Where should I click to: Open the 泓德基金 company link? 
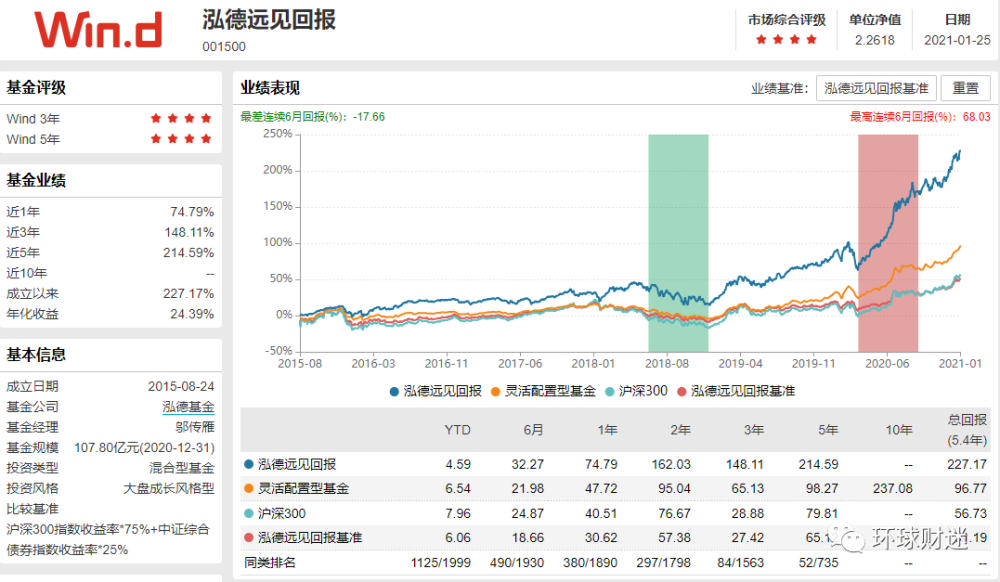(x=188, y=407)
